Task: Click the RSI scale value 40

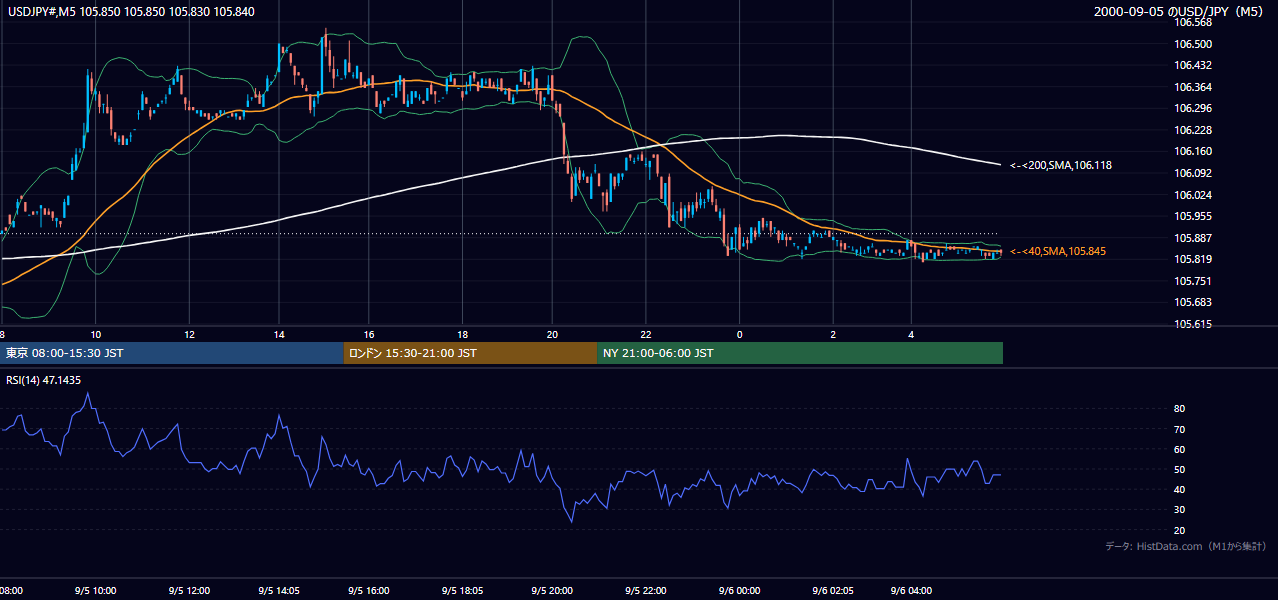Action: coord(1180,489)
